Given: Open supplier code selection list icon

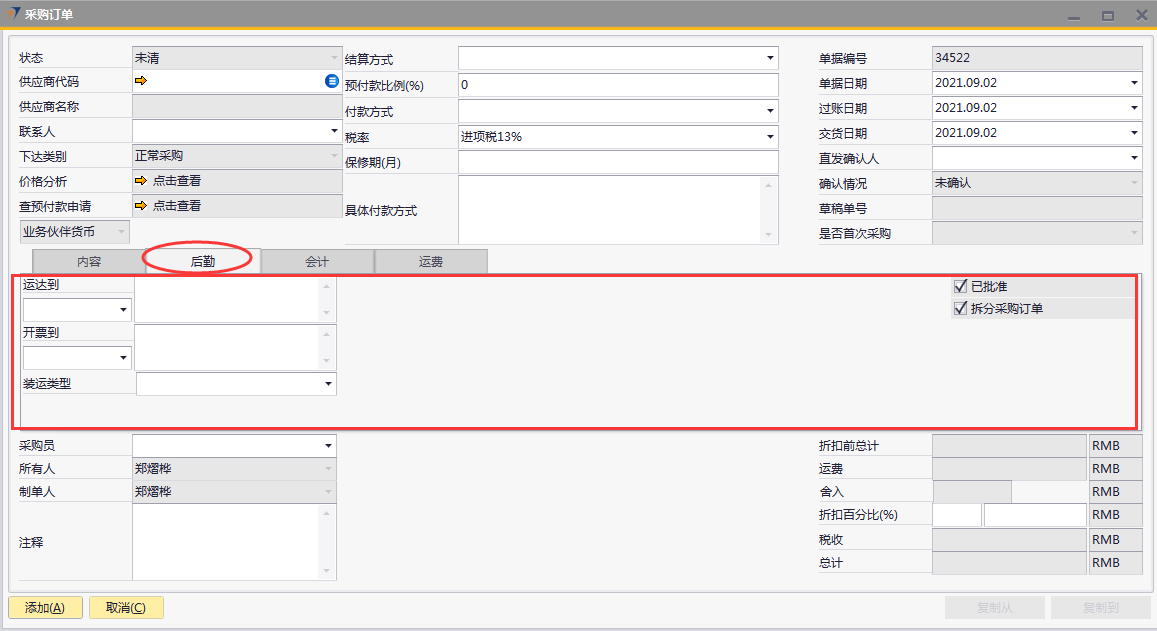Looking at the screenshot, I should (x=332, y=81).
